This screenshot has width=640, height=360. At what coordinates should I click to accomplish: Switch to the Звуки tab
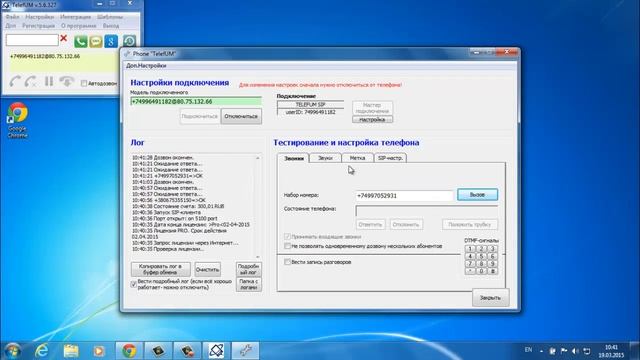[325, 158]
